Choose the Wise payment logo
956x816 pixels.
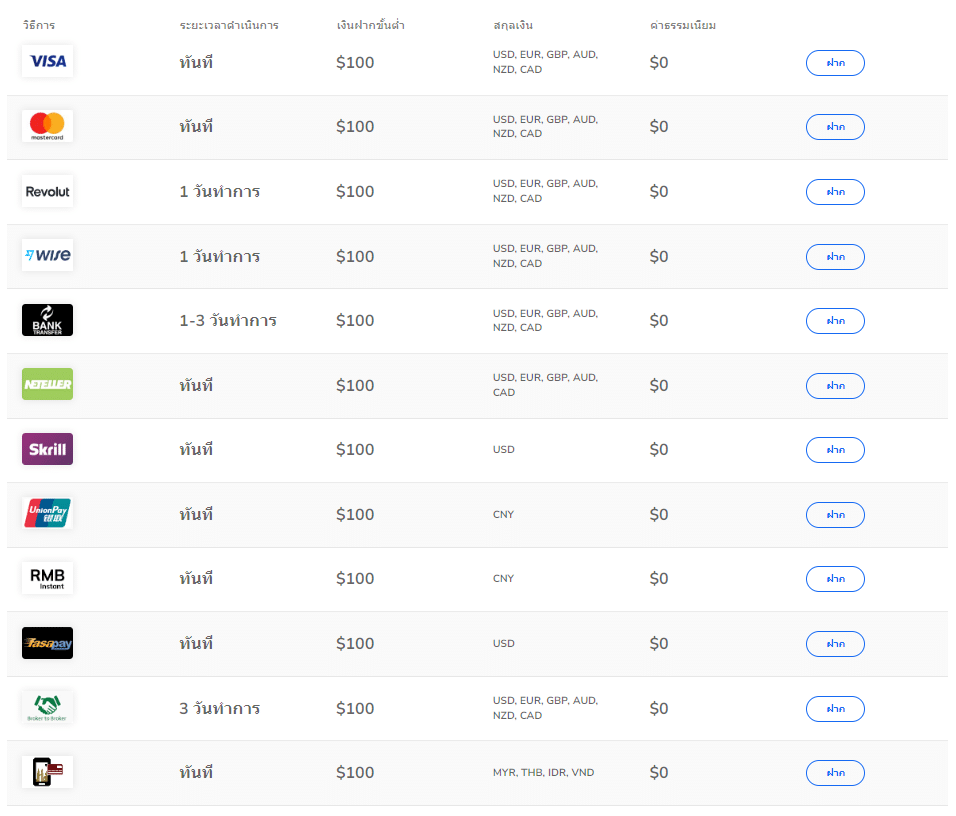click(x=48, y=256)
